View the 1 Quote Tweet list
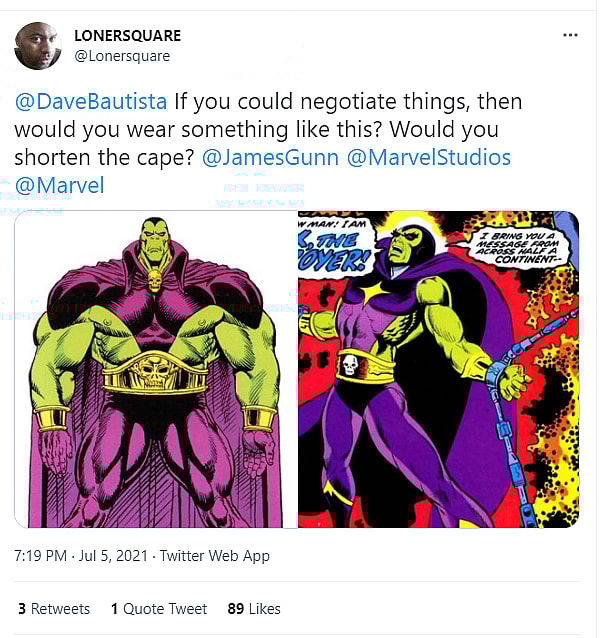The height and width of the screenshot is (638, 600). click(x=159, y=609)
